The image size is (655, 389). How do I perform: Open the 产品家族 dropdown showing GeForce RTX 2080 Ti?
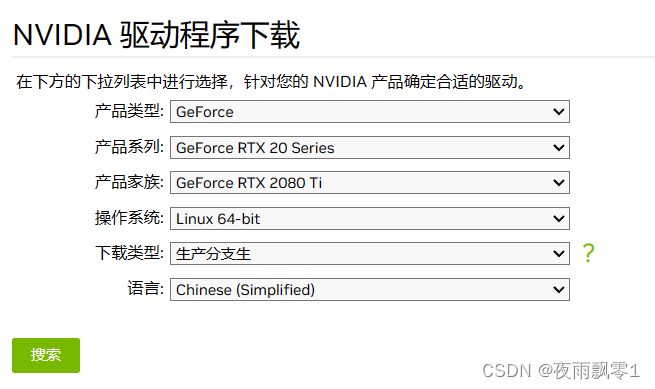click(x=370, y=183)
